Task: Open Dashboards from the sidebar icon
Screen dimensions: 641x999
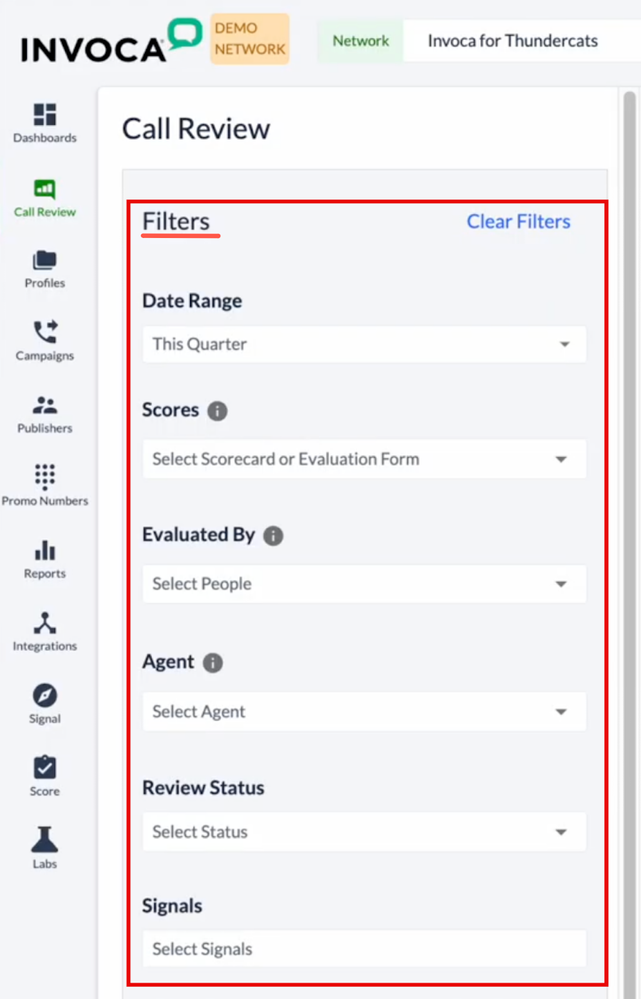Action: click(x=45, y=114)
